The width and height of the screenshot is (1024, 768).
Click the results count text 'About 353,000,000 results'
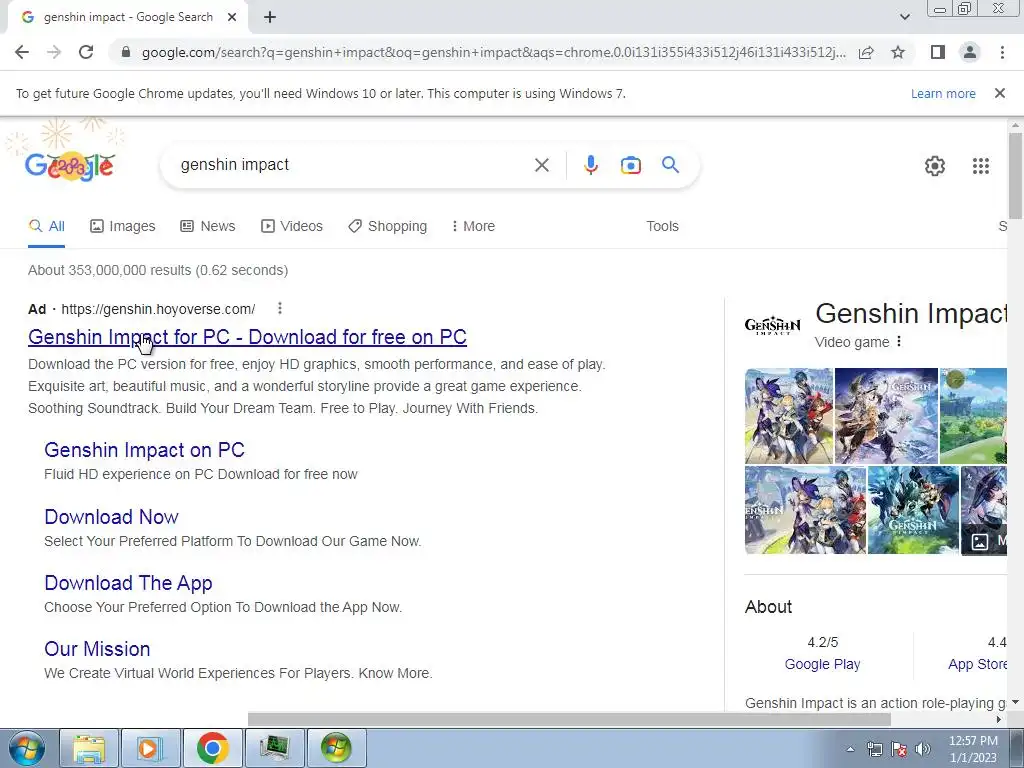(x=110, y=270)
